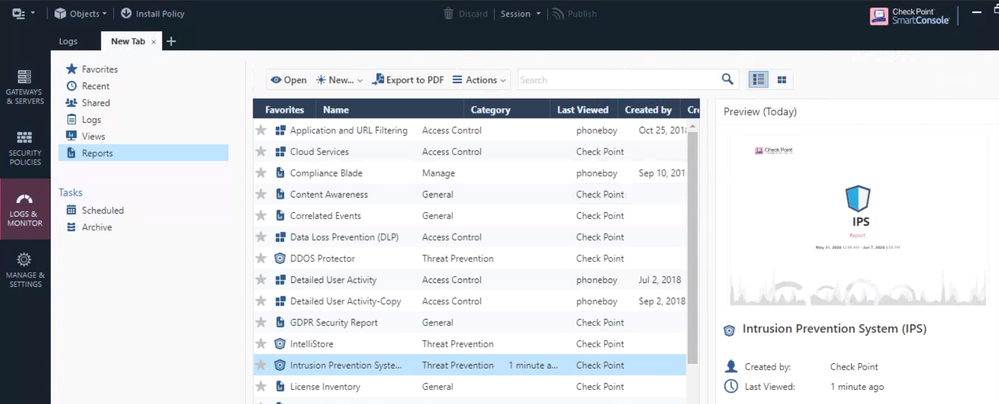999x404 pixels.
Task: Click the Data Loss Prevention report icon
Action: click(x=279, y=237)
